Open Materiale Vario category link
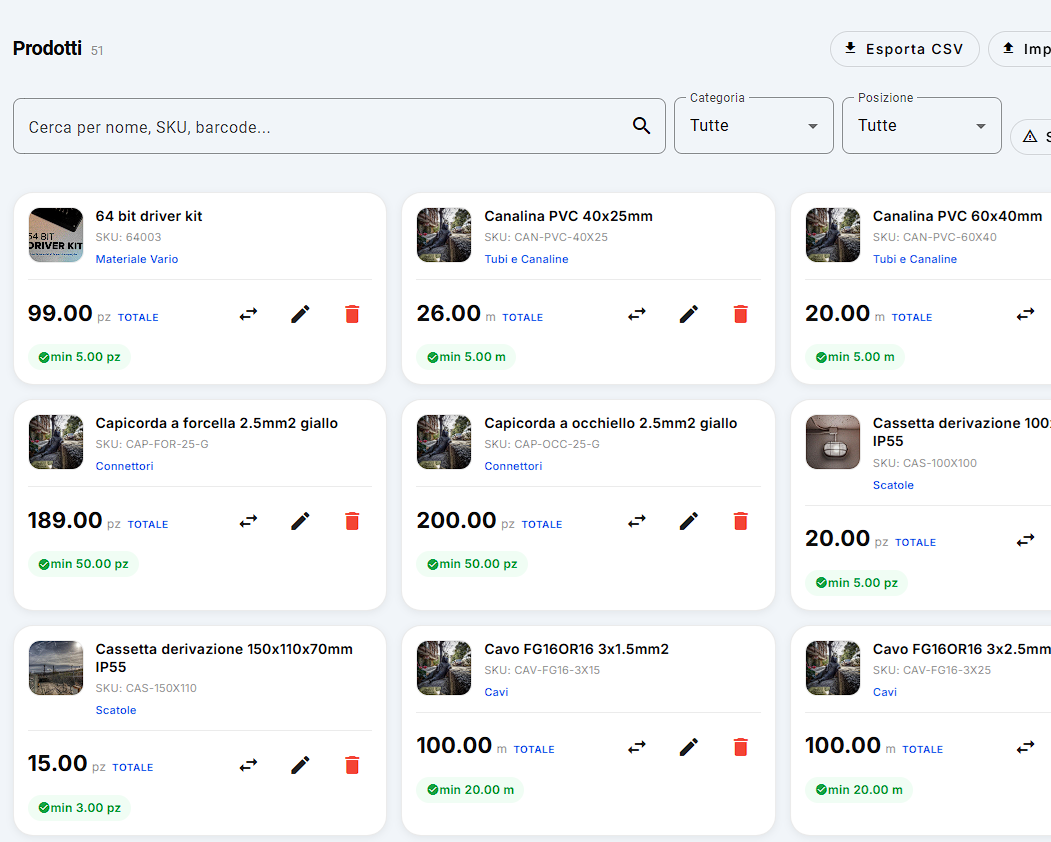Screen dimensions: 1051x842 137,259
